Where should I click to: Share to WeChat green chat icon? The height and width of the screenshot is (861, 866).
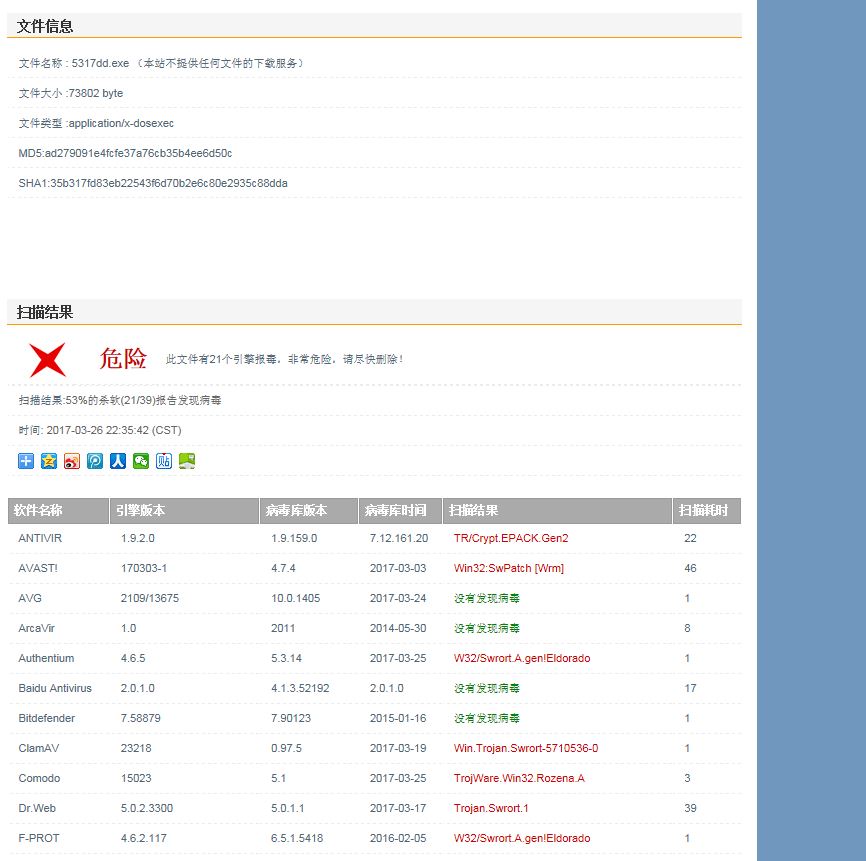141,461
